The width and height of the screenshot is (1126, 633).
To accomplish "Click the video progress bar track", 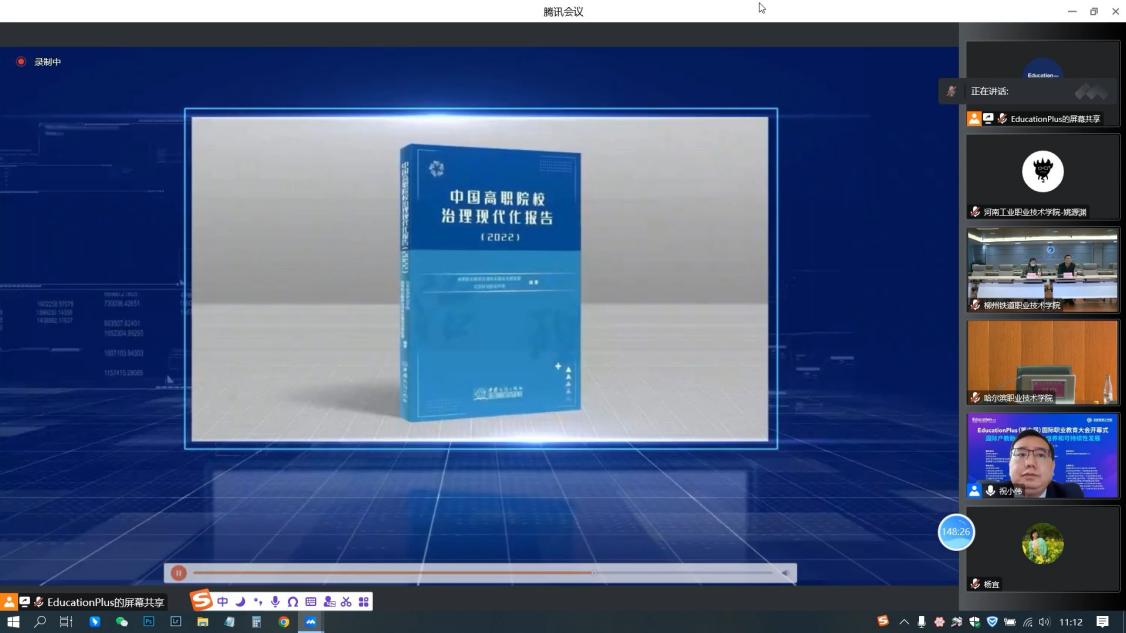I will [x=480, y=573].
